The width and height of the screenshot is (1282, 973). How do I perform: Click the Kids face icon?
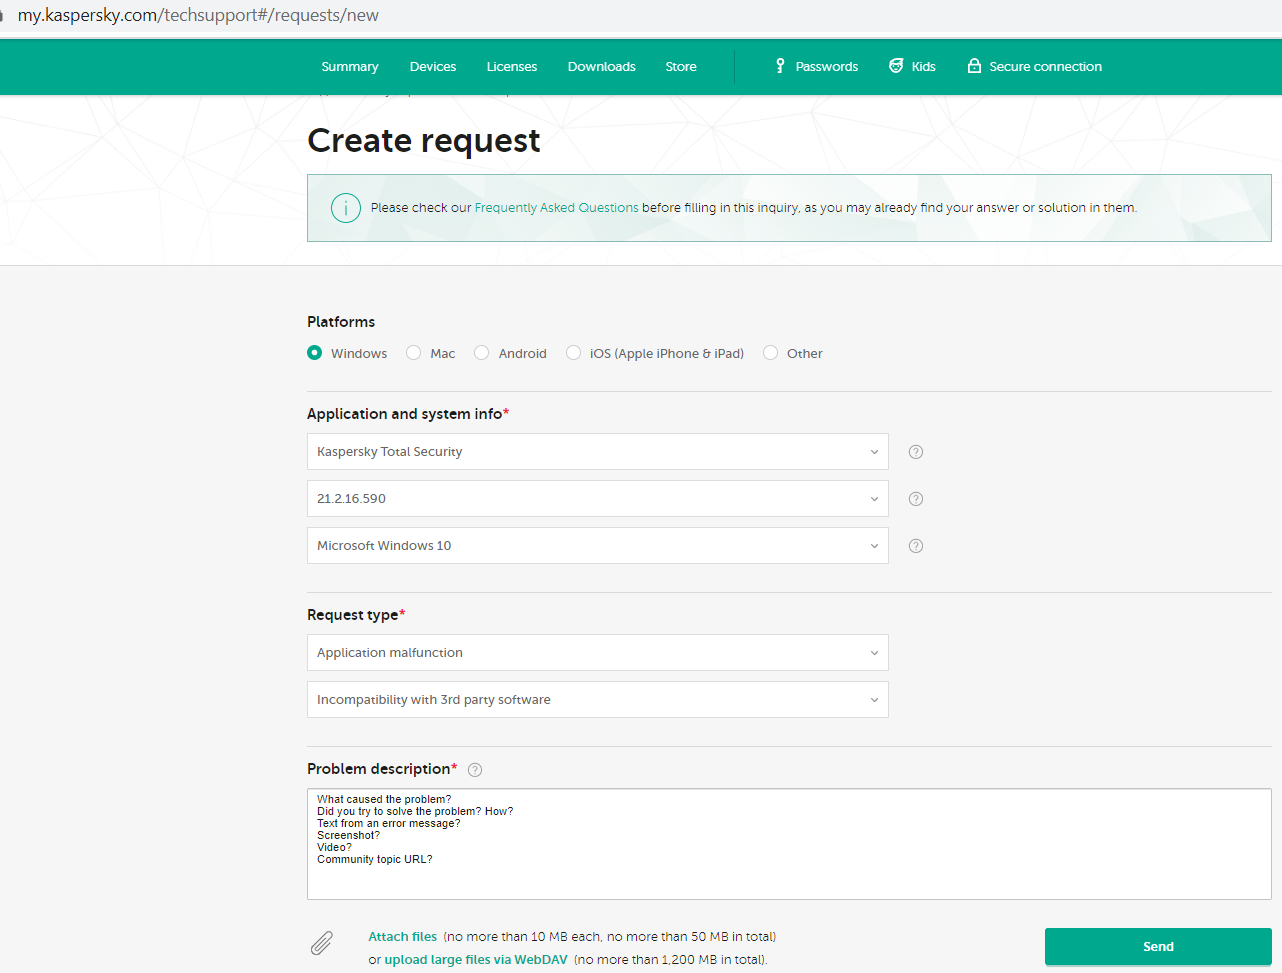[896, 66]
